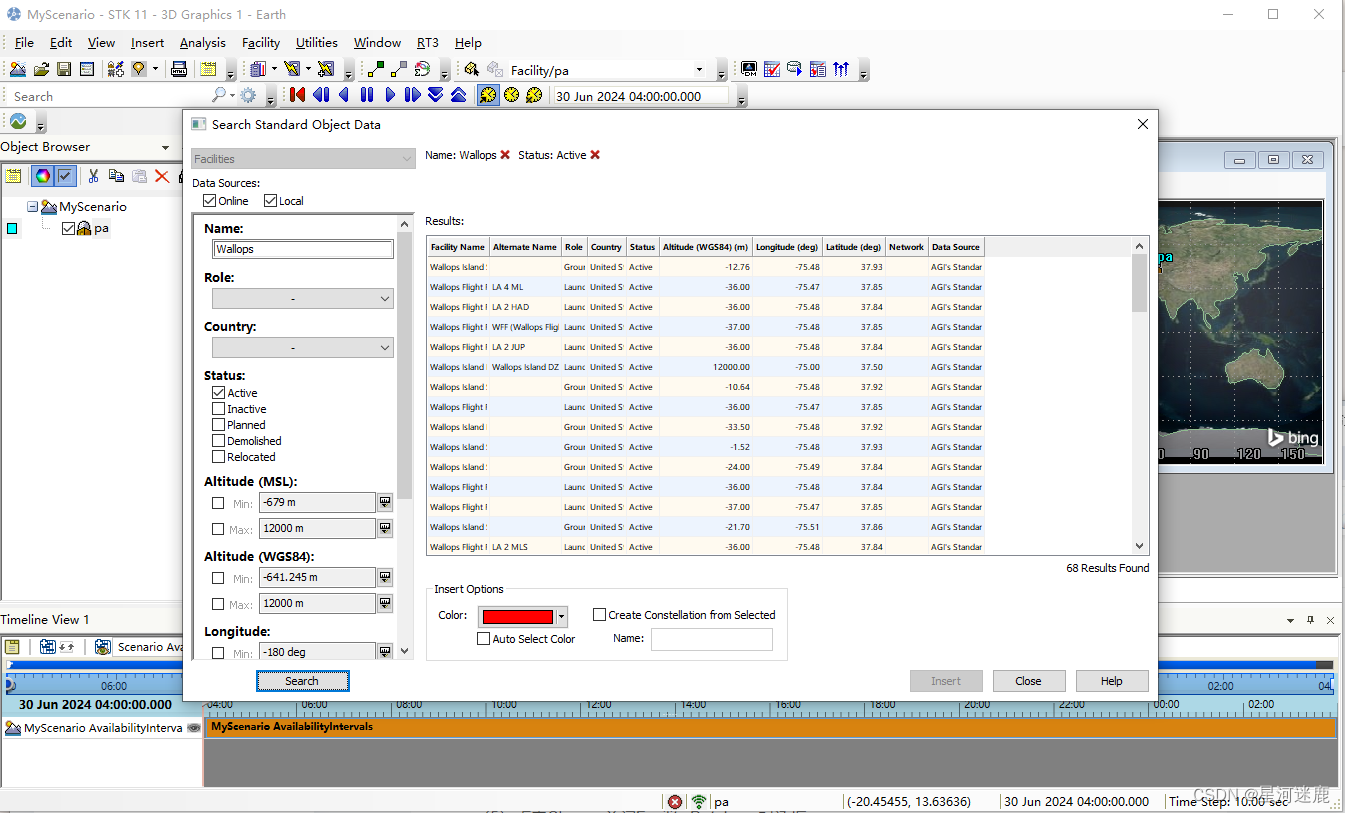Collapse the MyScenario tree node

click(33, 207)
